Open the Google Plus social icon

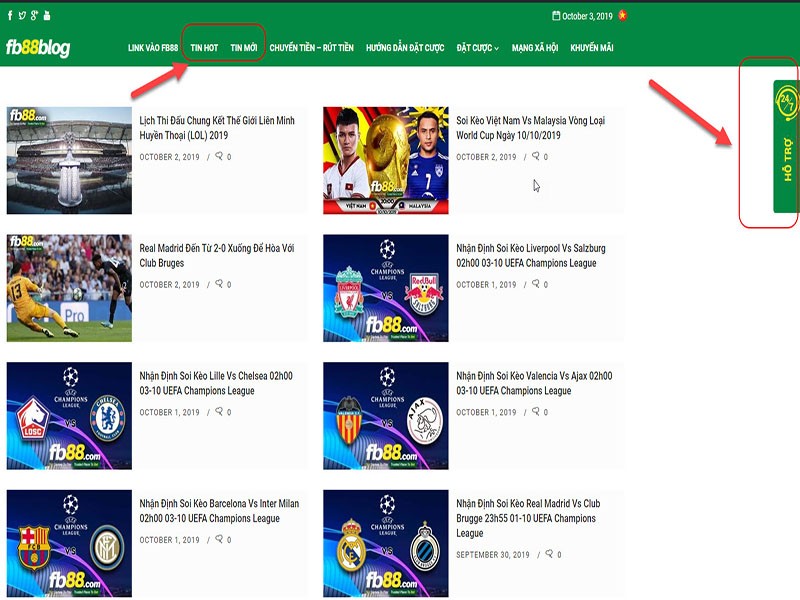pos(34,15)
